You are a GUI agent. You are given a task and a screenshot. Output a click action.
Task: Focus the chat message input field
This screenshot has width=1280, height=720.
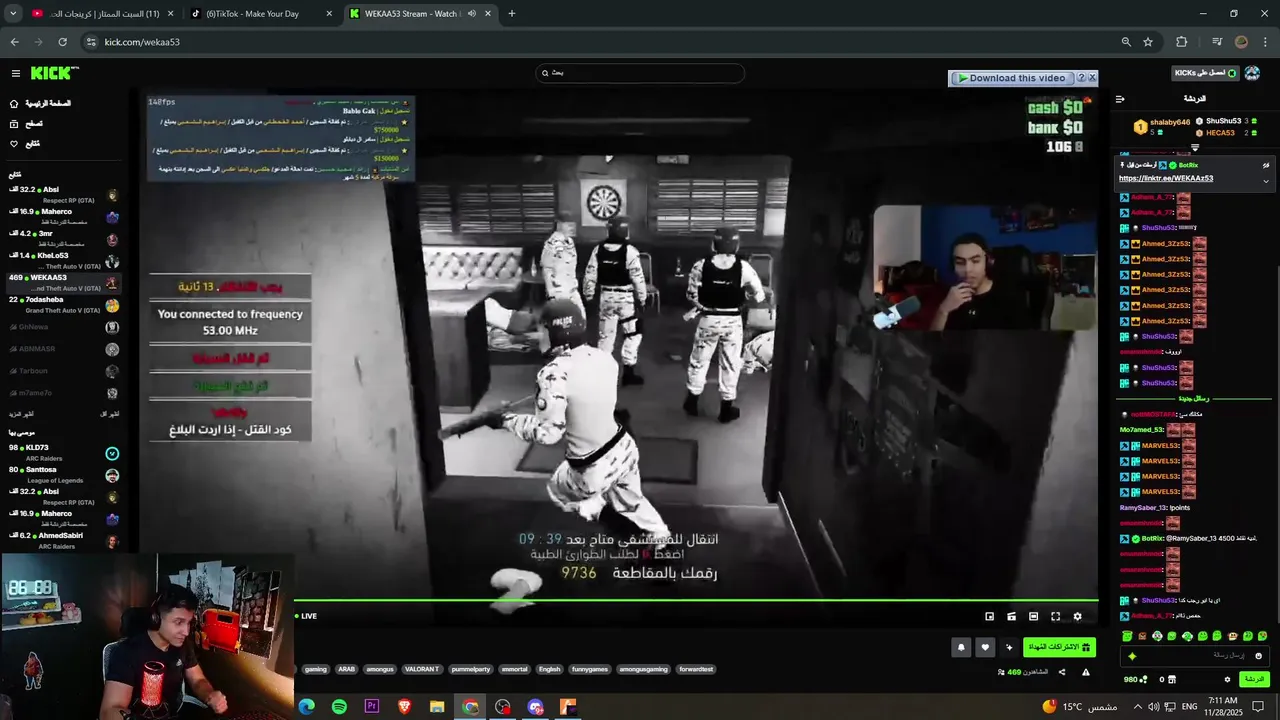click(x=1197, y=656)
